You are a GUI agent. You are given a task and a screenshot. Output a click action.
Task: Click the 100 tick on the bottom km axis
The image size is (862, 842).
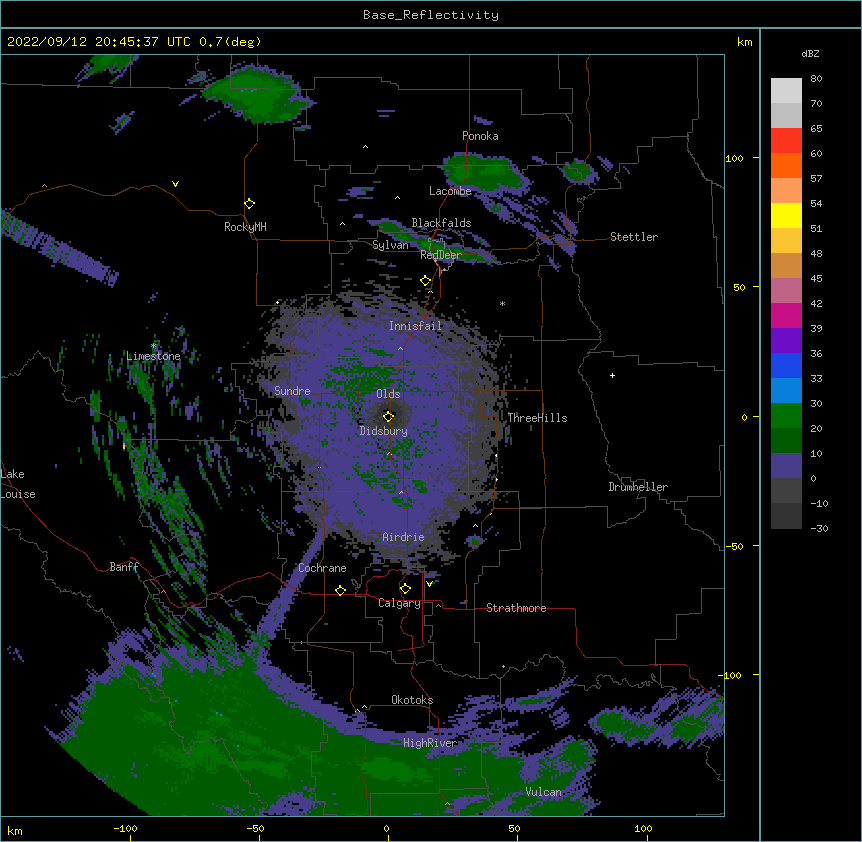click(643, 829)
